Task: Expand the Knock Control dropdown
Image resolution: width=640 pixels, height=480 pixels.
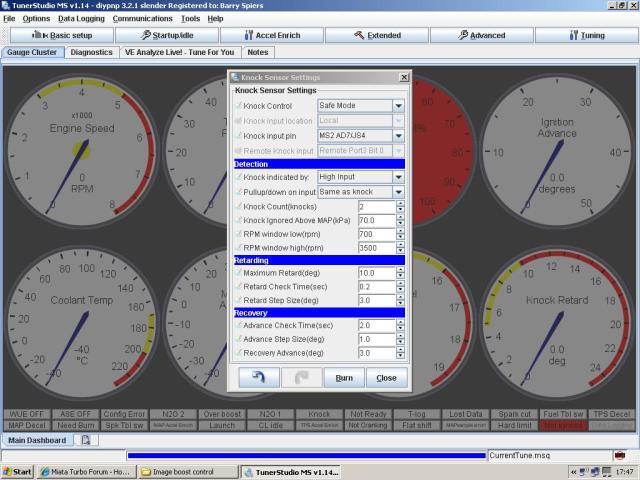Action: (x=398, y=106)
